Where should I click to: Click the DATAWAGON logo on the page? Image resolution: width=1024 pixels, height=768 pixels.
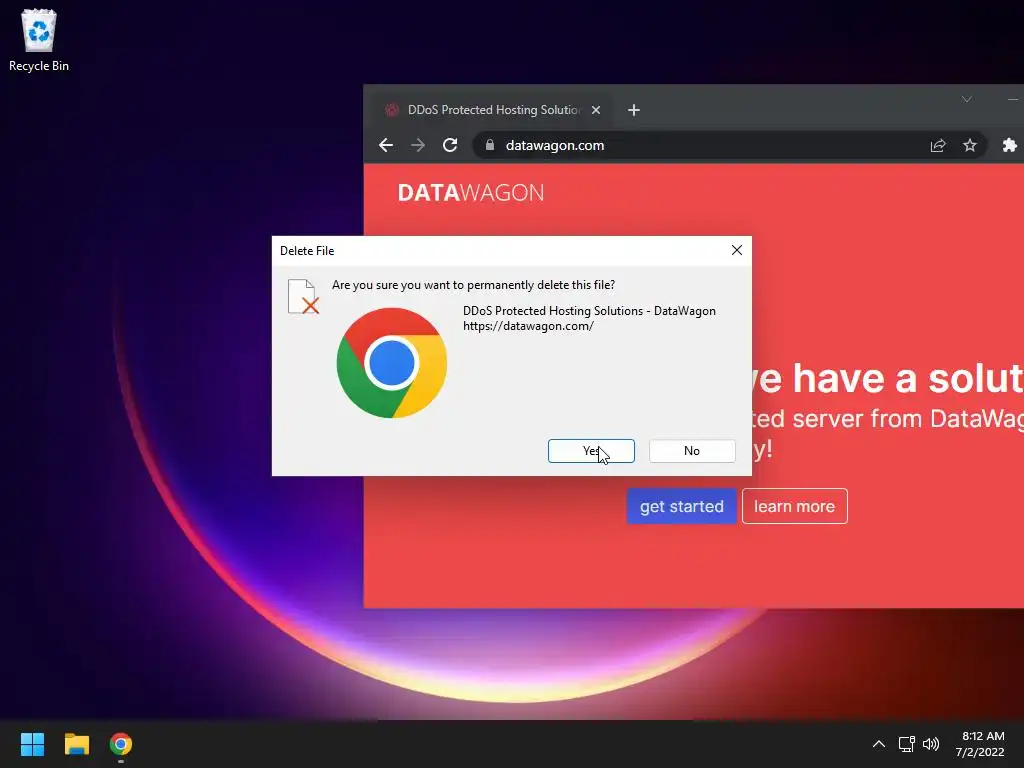pos(471,193)
